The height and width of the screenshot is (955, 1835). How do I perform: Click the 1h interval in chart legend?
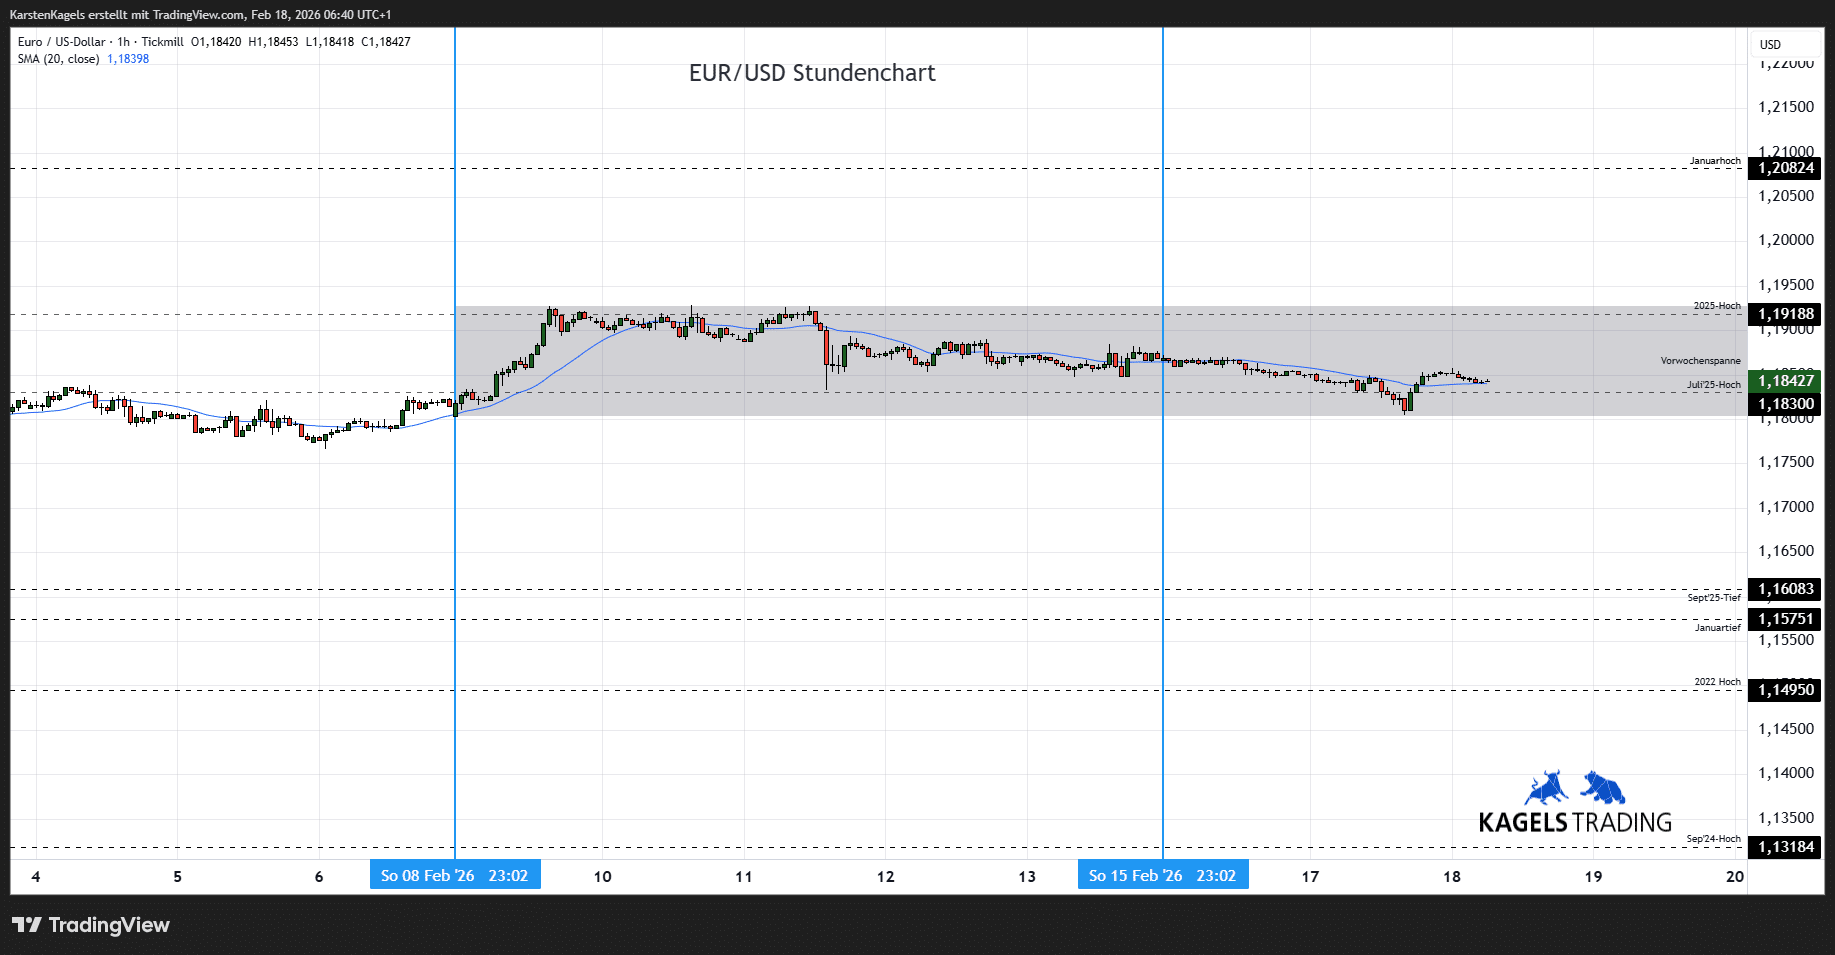[124, 42]
